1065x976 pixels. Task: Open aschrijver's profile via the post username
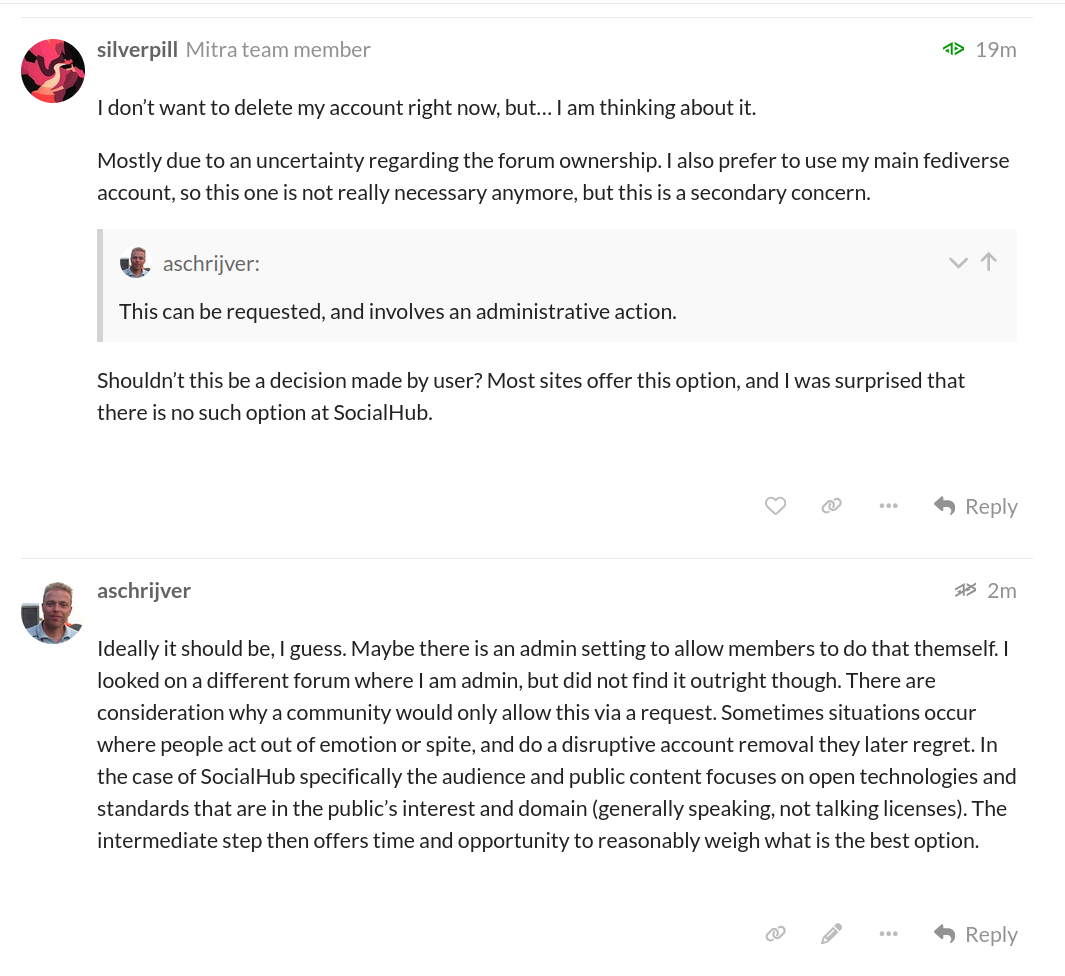(144, 590)
